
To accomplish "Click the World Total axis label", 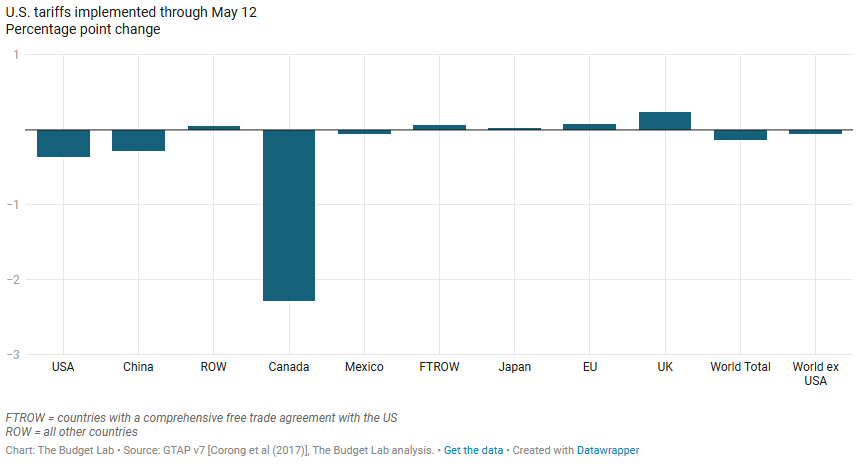I will tap(740, 367).
